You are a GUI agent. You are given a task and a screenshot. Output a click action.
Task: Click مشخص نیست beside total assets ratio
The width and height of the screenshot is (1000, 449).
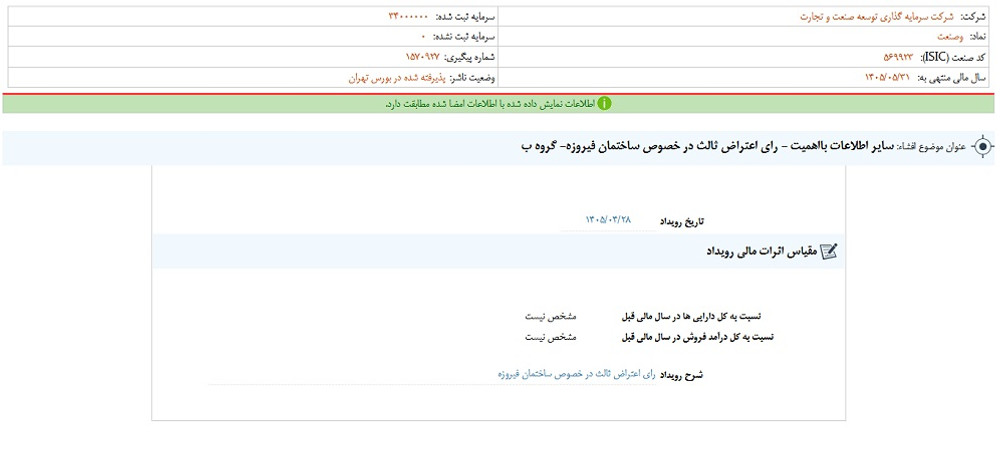550,316
